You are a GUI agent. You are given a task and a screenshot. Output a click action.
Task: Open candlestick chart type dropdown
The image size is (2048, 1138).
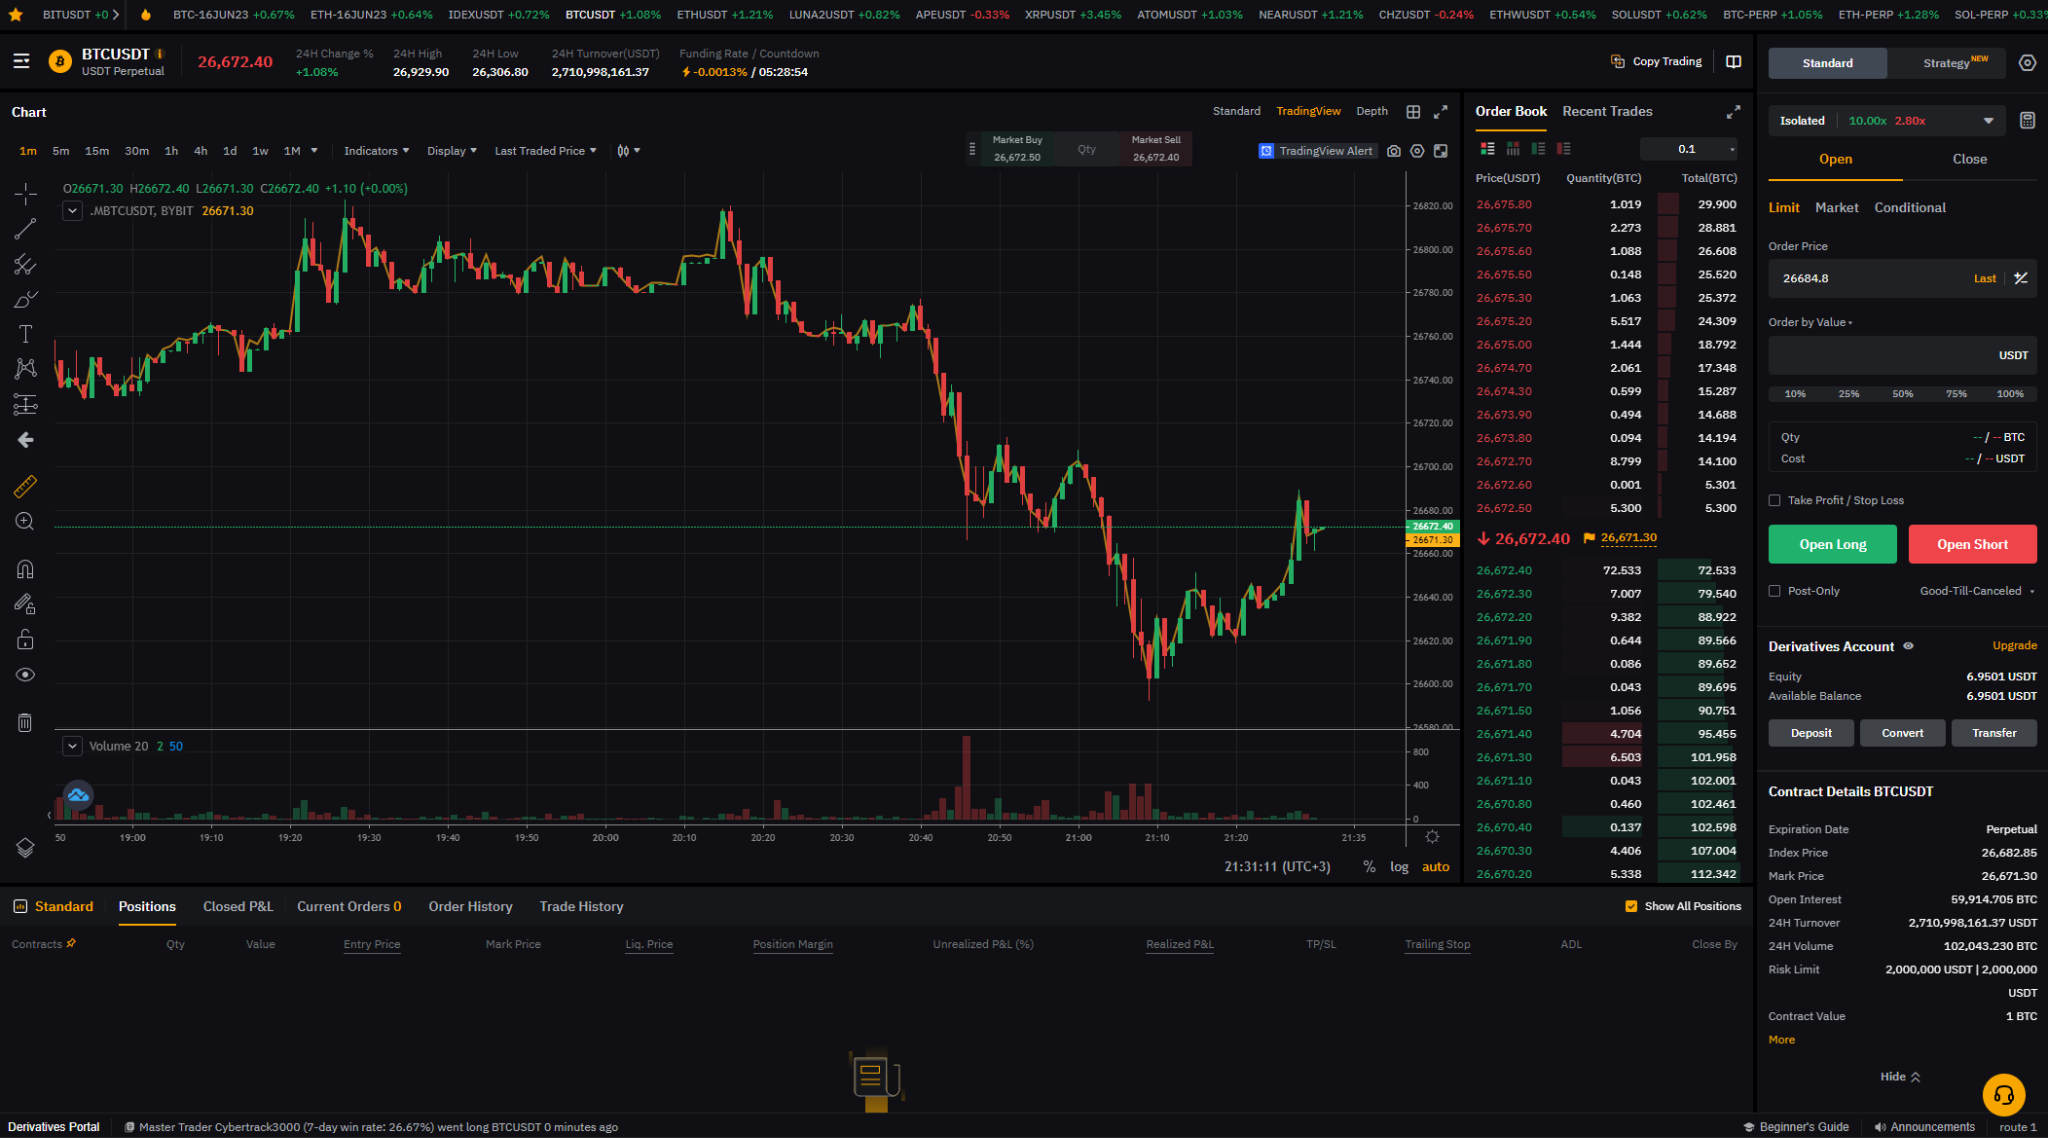(628, 151)
